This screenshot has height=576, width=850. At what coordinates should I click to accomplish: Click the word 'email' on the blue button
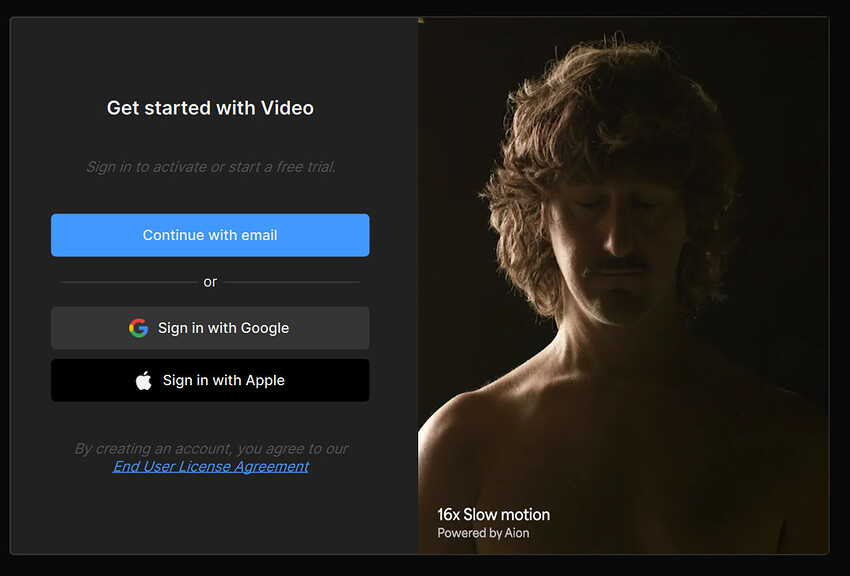tap(259, 235)
